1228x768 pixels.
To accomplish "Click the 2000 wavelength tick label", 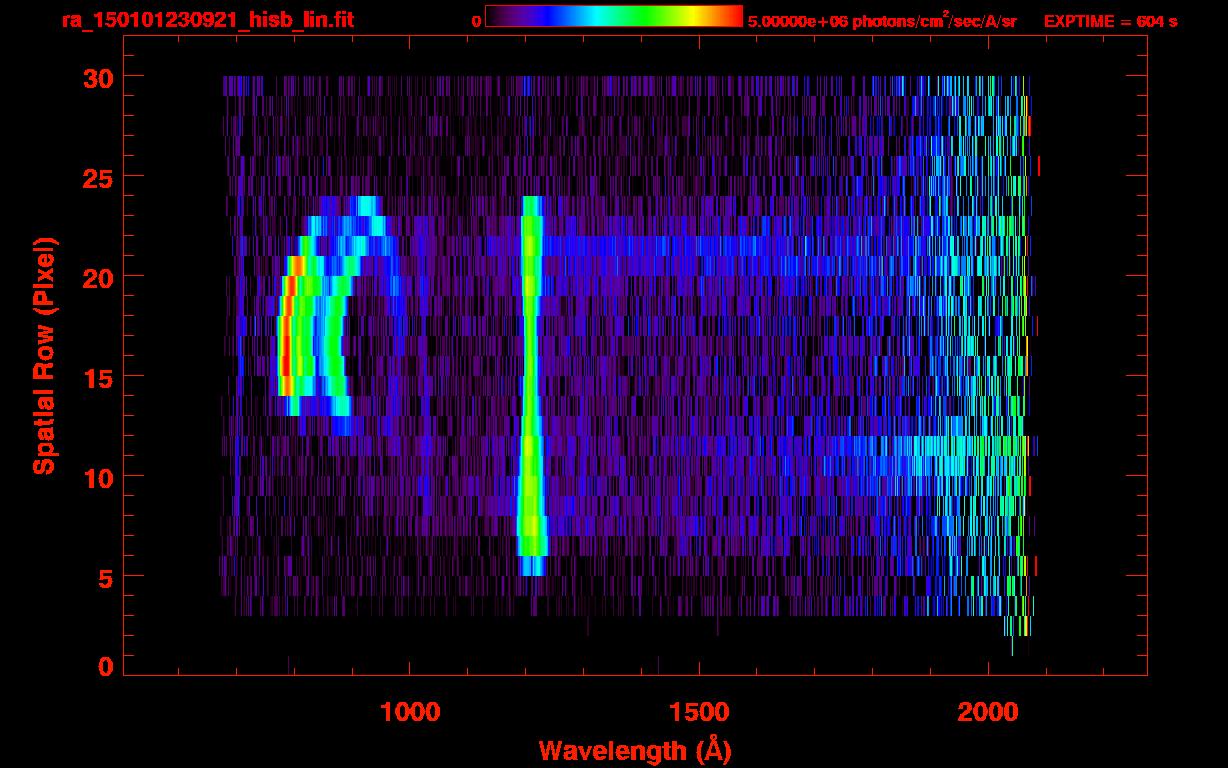I will (x=988, y=711).
